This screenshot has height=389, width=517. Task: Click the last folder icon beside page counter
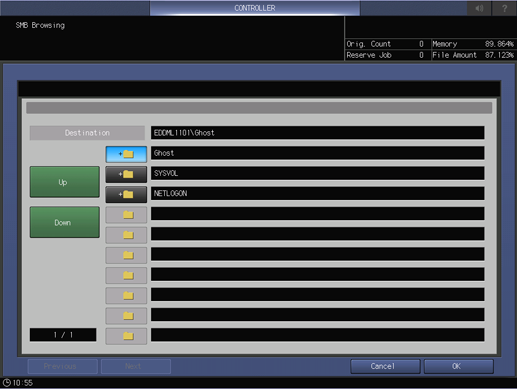point(126,336)
